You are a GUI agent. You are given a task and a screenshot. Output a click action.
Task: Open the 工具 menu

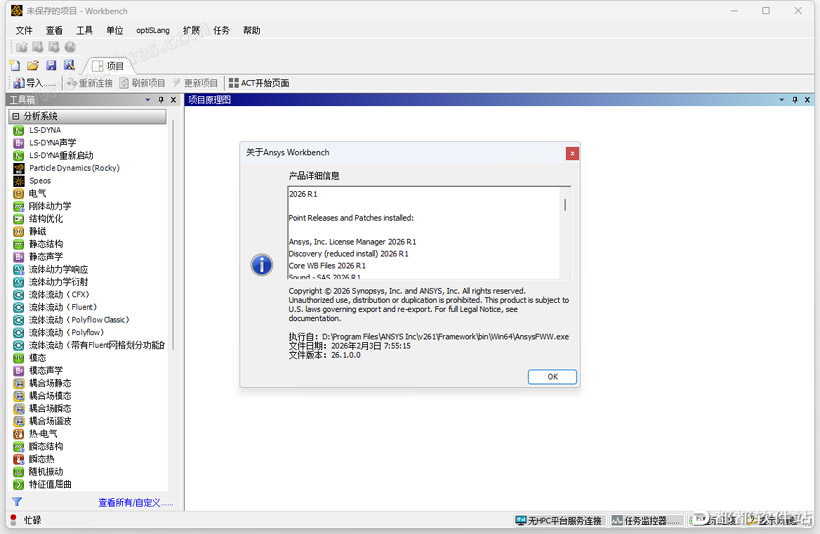tap(84, 30)
